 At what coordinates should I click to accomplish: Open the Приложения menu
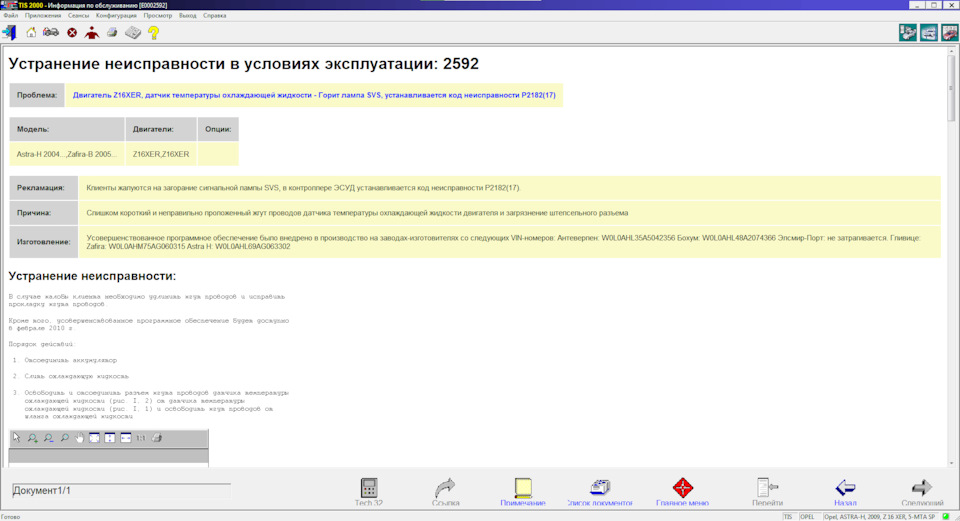[43, 15]
